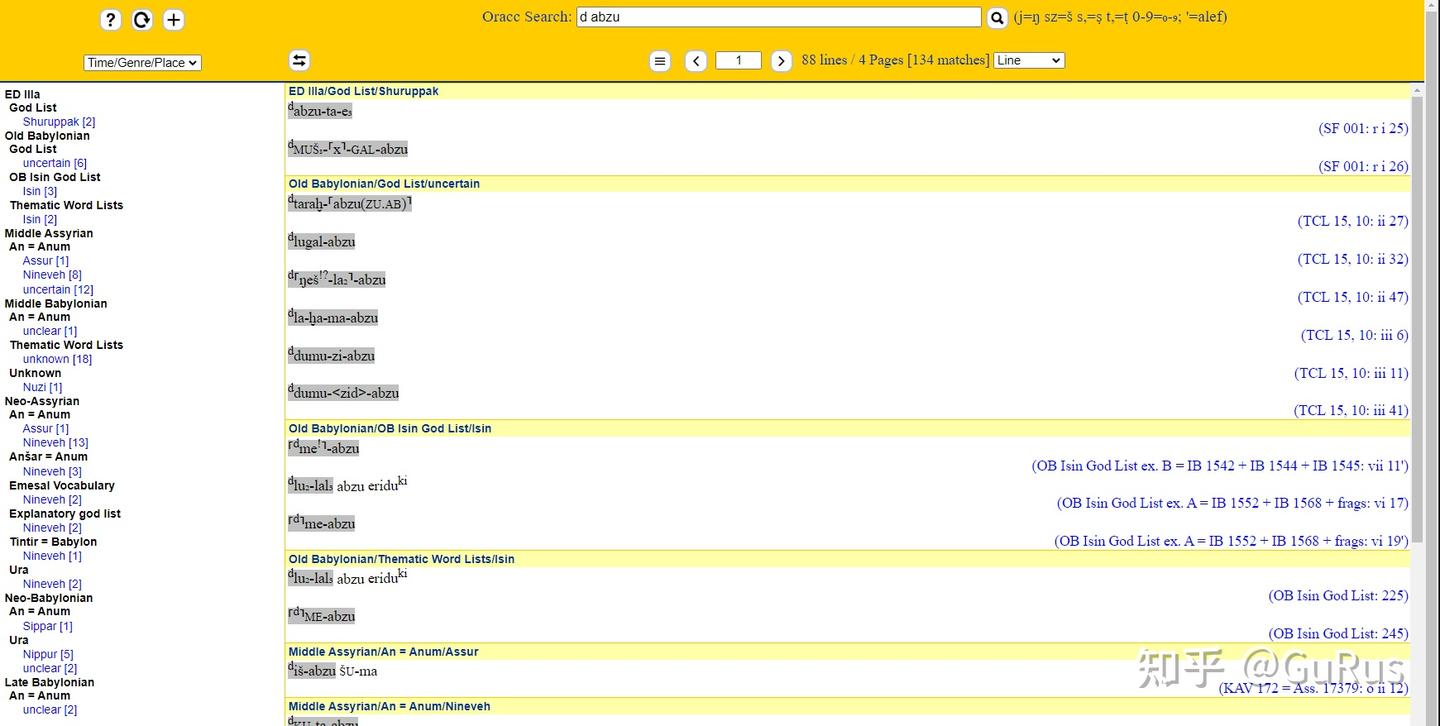
Task: Open reference (TCL 15, 10: ii 47)
Action: (x=1353, y=297)
